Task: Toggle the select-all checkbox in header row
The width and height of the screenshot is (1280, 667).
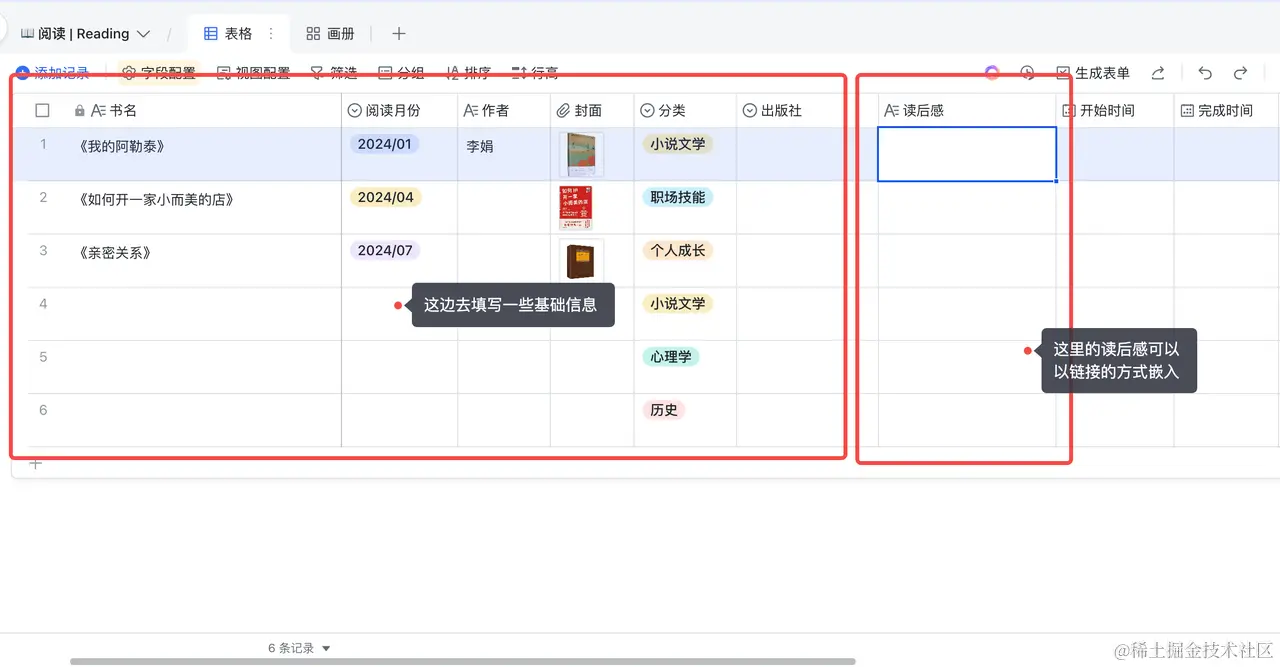Action: 41,110
